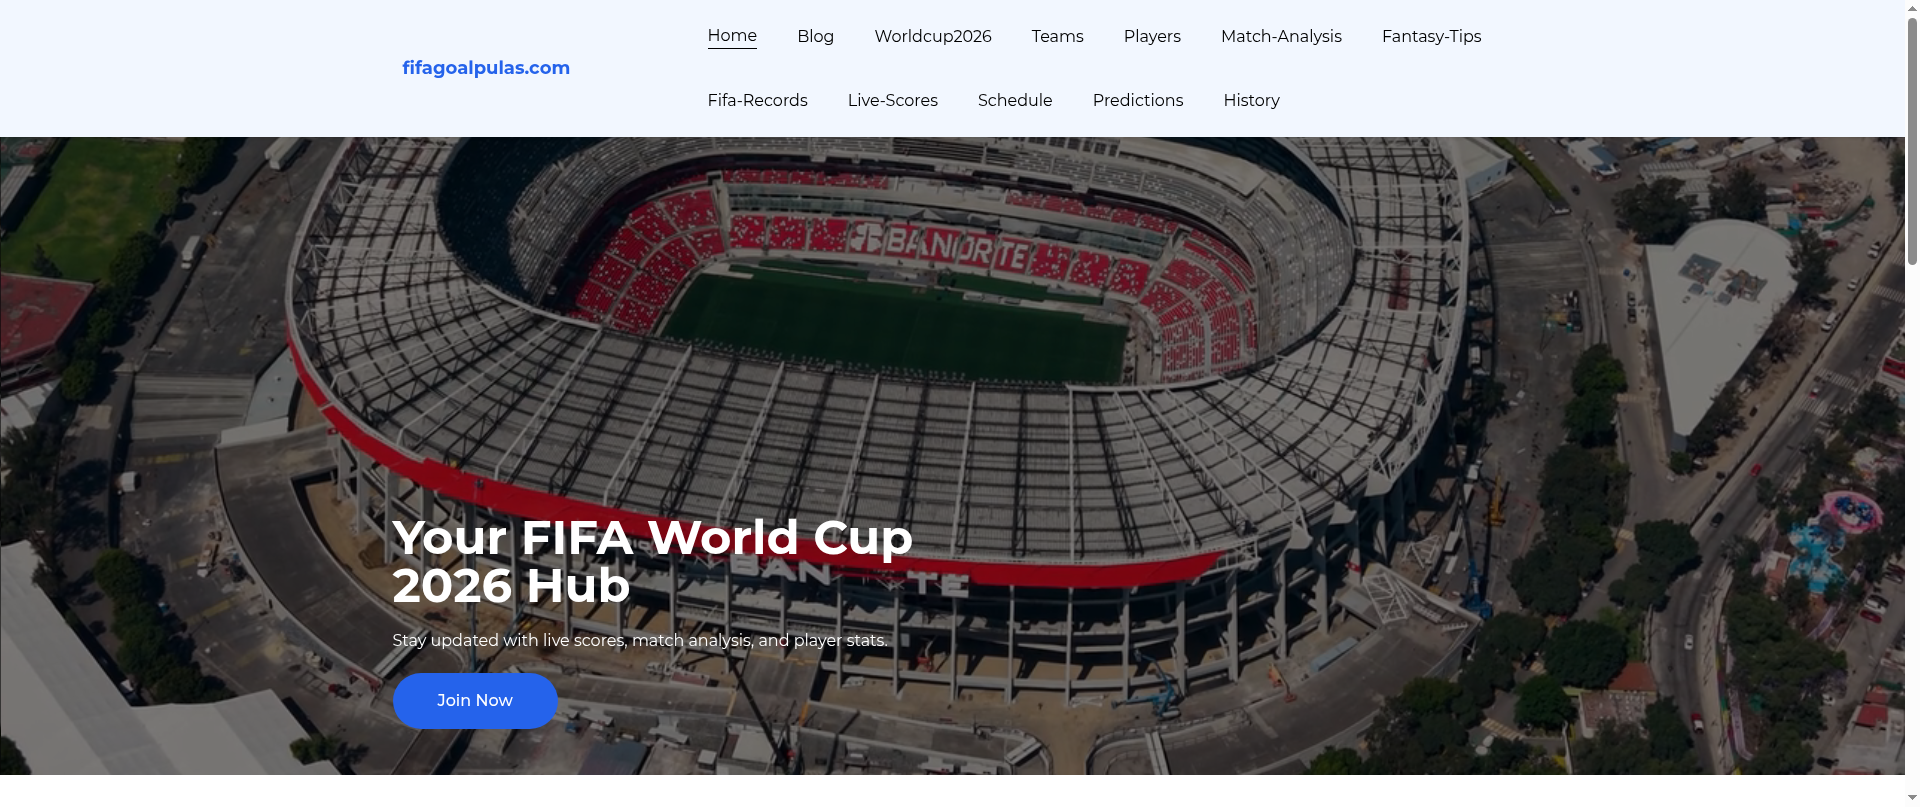The image size is (1920, 807).
Task: Click the page's vertical scrollbar thumb
Action: (x=1912, y=140)
